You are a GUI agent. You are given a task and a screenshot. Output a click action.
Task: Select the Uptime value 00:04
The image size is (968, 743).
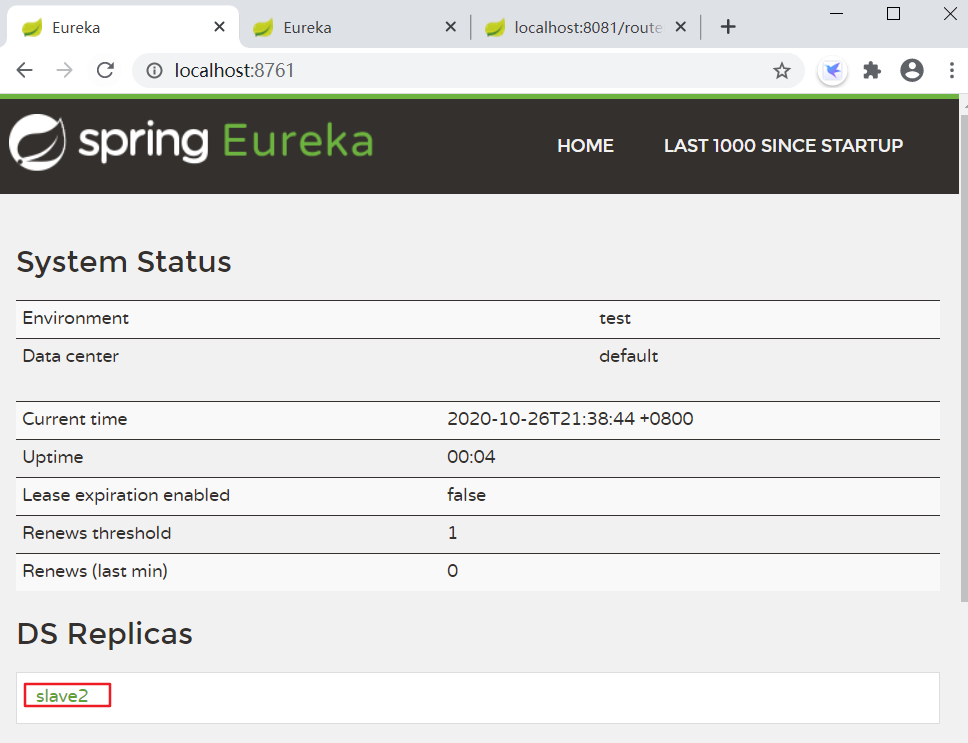tap(471, 457)
